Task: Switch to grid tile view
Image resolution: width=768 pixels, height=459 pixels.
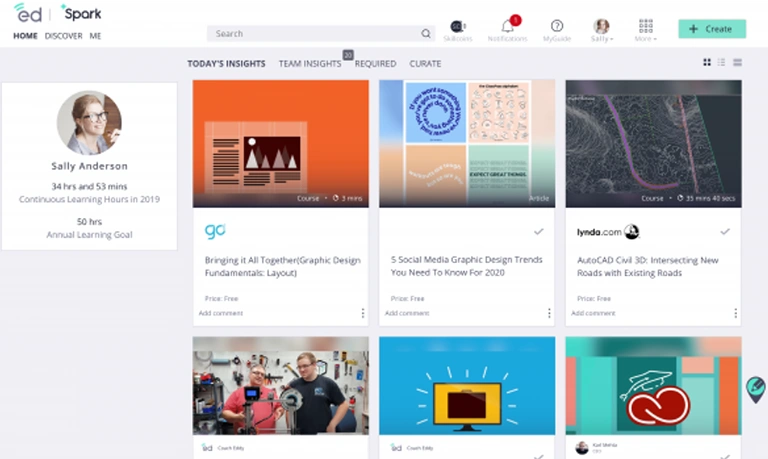Action: [707, 62]
